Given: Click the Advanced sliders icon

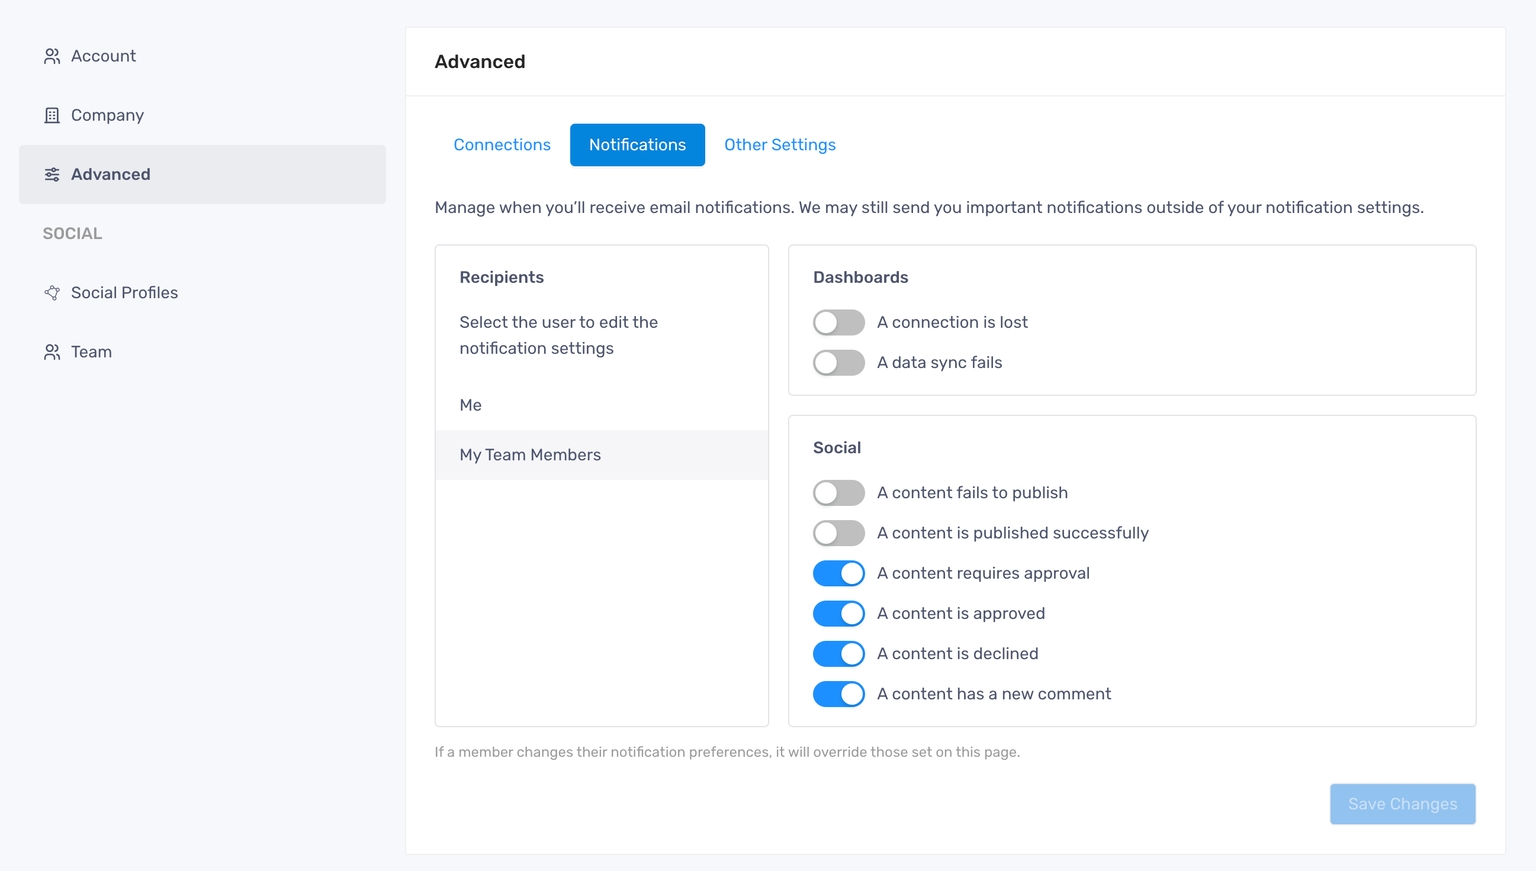Looking at the screenshot, I should pyautogui.click(x=52, y=174).
